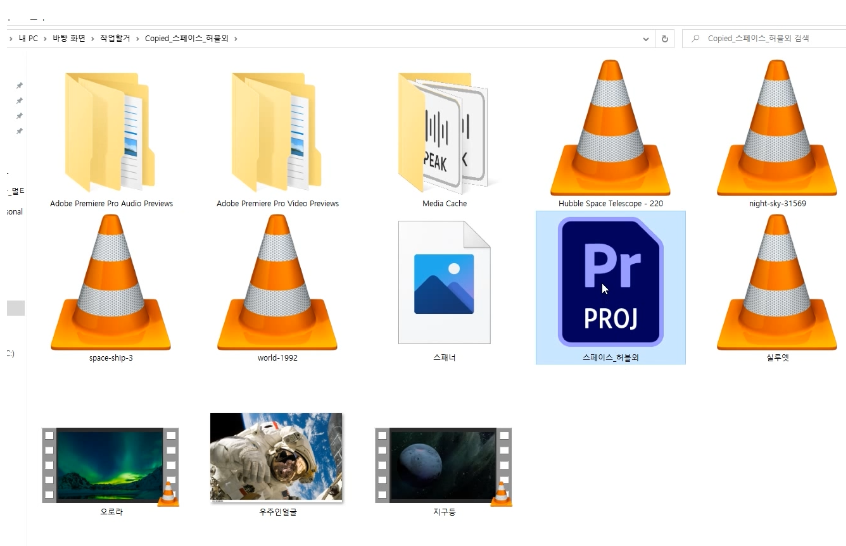Click the label Media Cache
Screen dimensions: 846x546
pos(445,203)
